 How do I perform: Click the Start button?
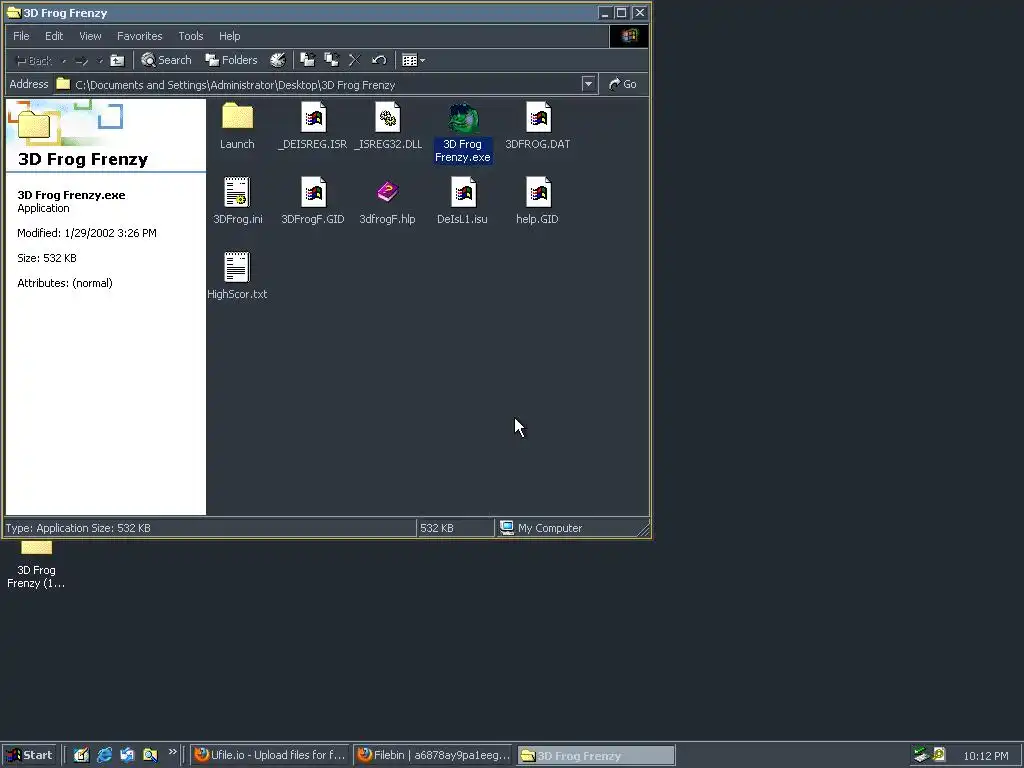tap(29, 755)
